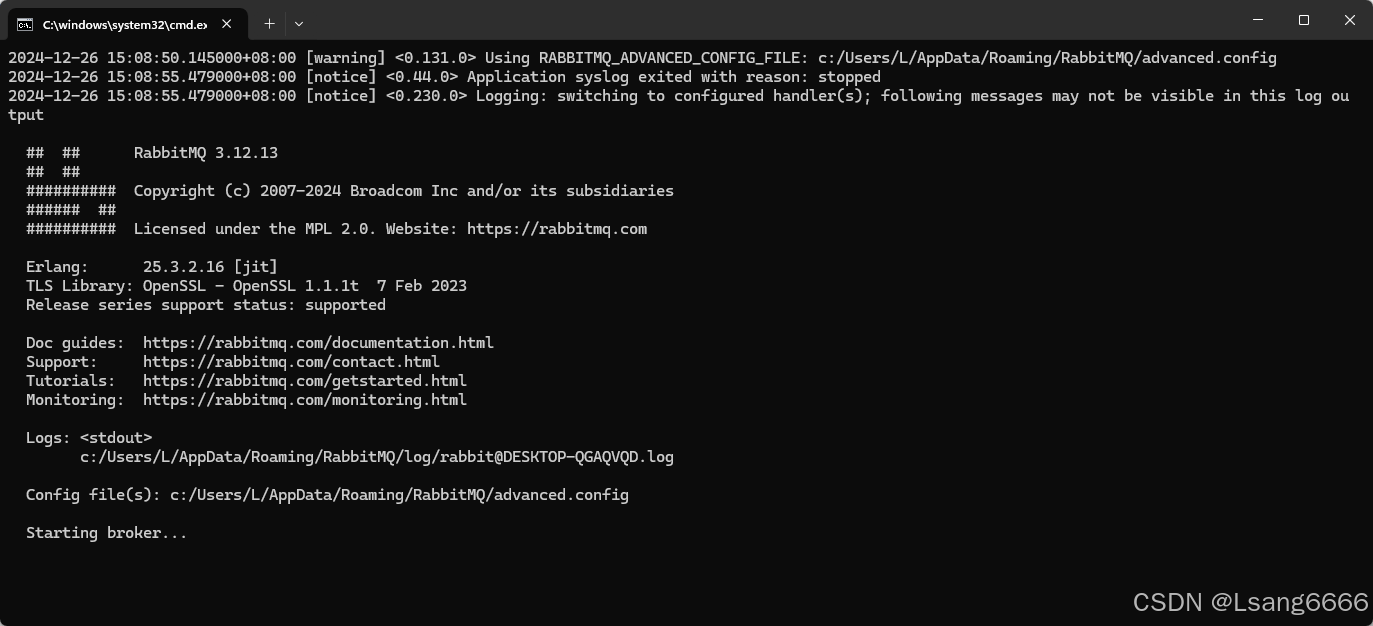Click the X icon on the cmd.exe tab

tap(226, 23)
